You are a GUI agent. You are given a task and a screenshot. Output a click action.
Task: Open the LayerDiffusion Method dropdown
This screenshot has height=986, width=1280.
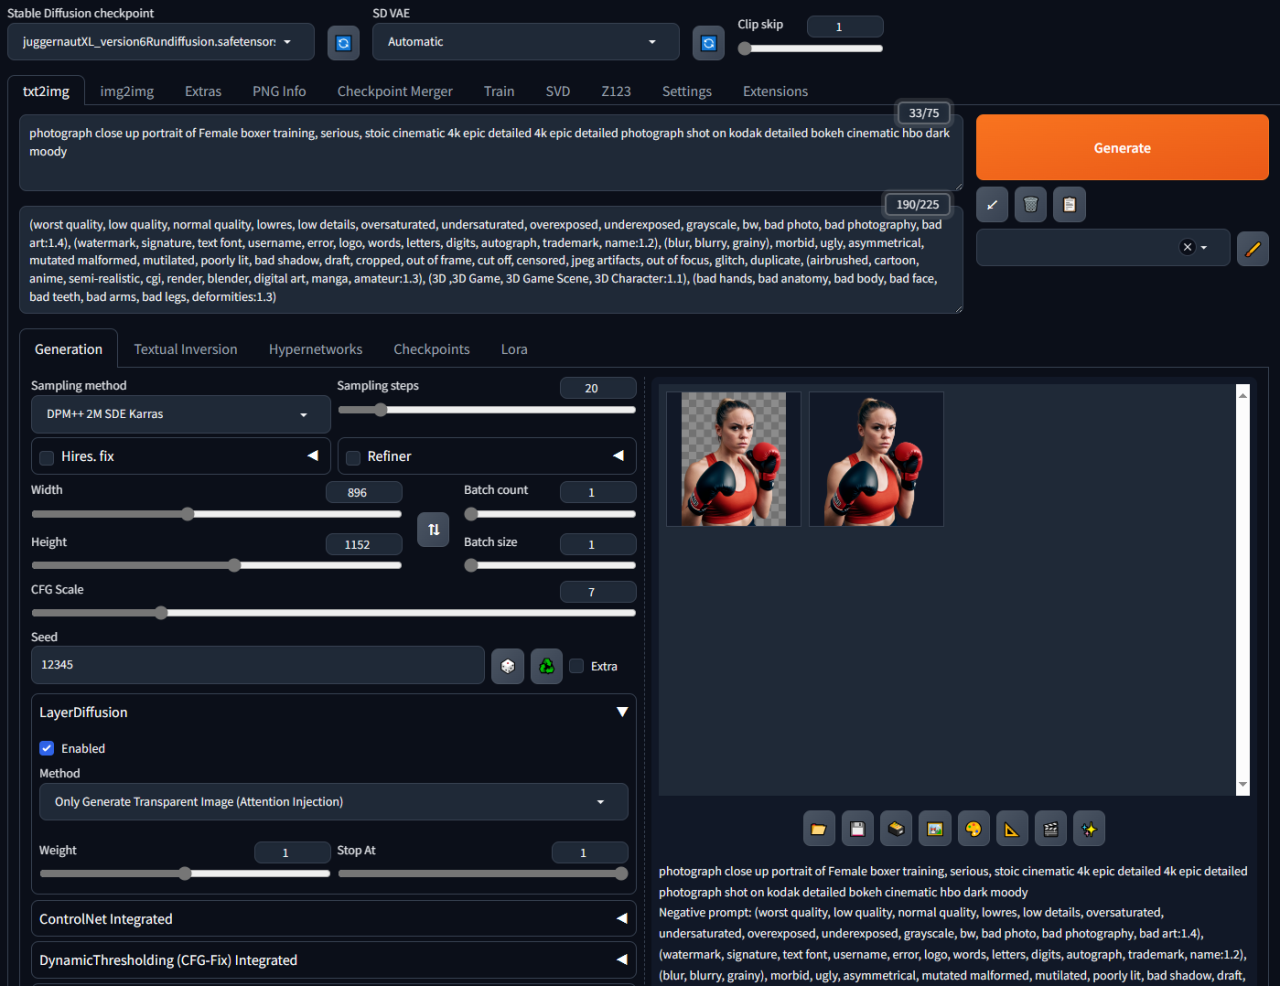tap(334, 802)
